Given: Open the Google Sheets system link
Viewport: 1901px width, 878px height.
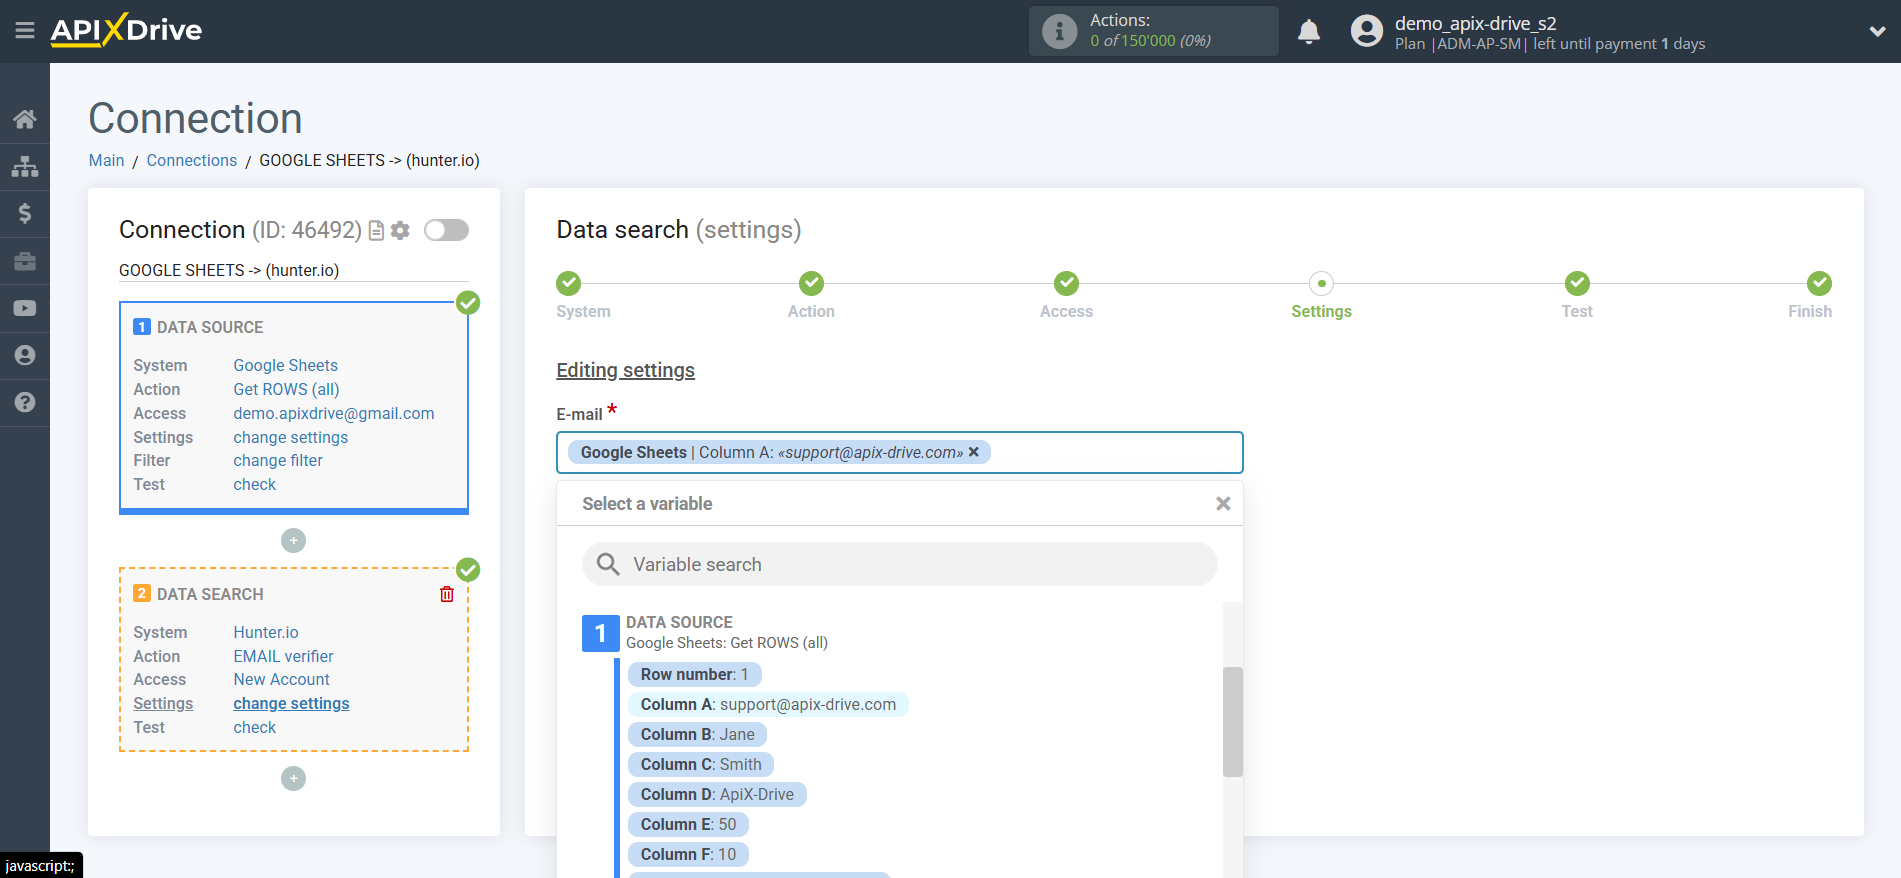Looking at the screenshot, I should (x=285, y=366).
